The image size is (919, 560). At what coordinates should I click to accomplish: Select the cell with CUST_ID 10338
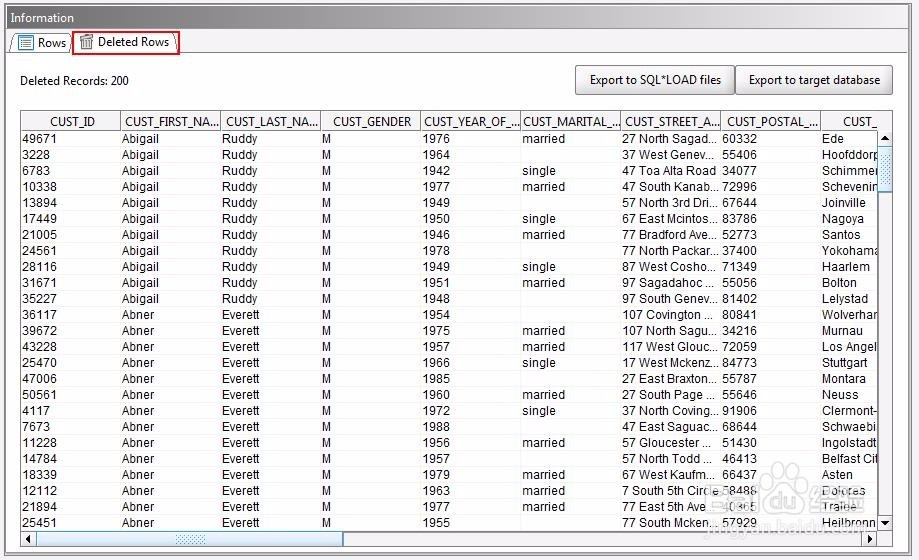(x=70, y=186)
